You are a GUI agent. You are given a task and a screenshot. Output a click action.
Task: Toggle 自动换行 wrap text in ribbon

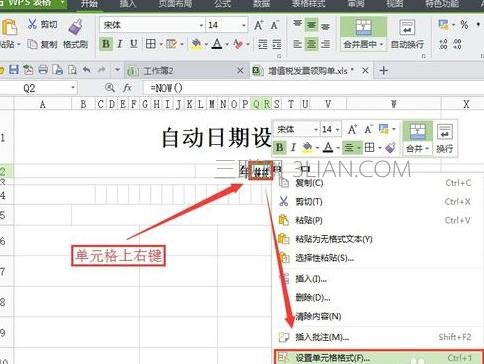click(407, 34)
